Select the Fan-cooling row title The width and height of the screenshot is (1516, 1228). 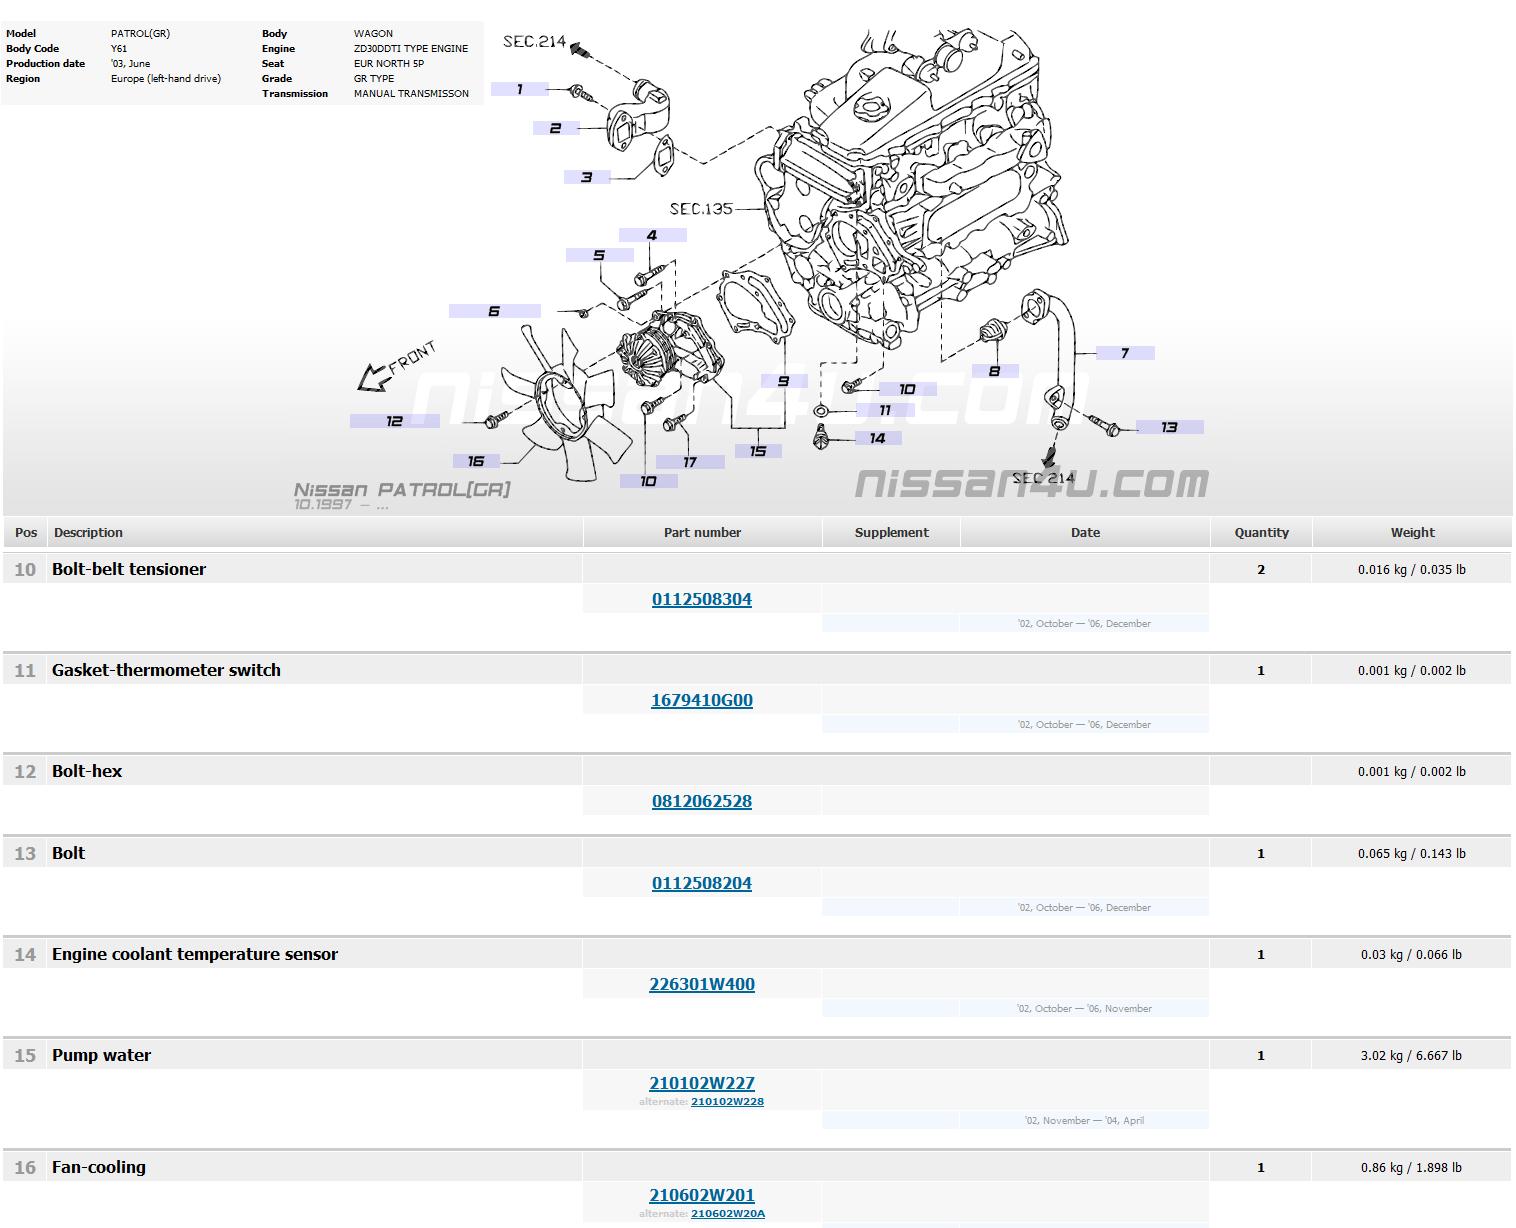pos(99,1167)
